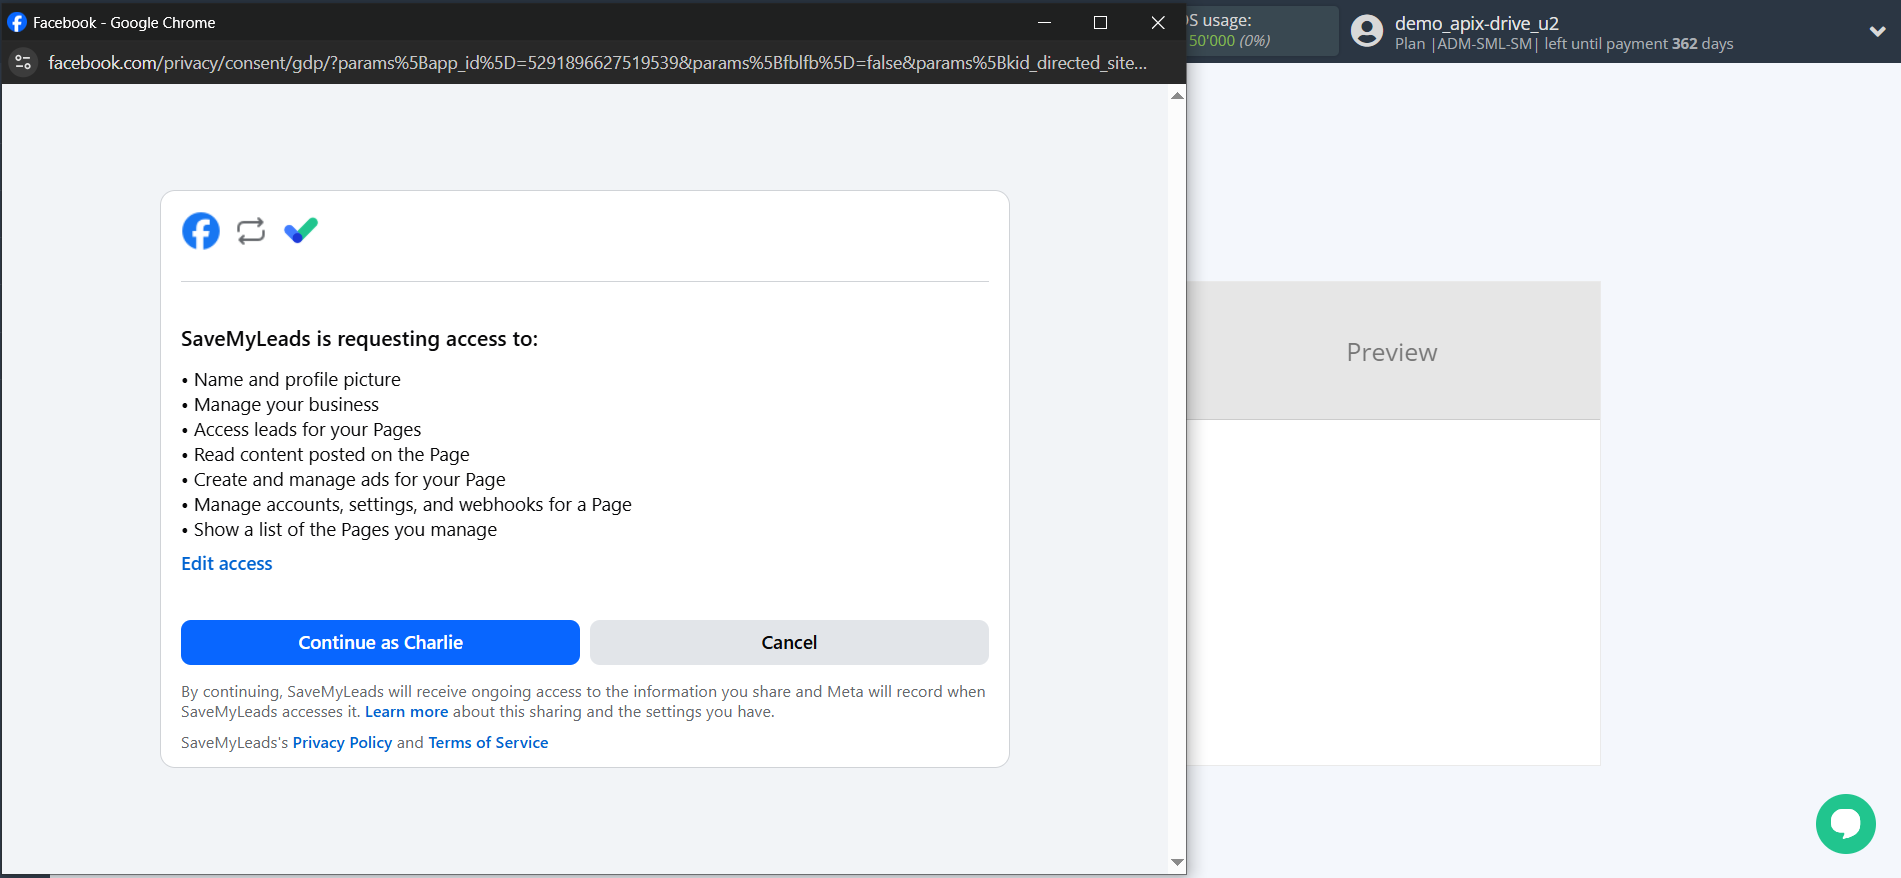The height and width of the screenshot is (878, 1901).
Task: Cancel the Facebook access request
Action: (789, 642)
